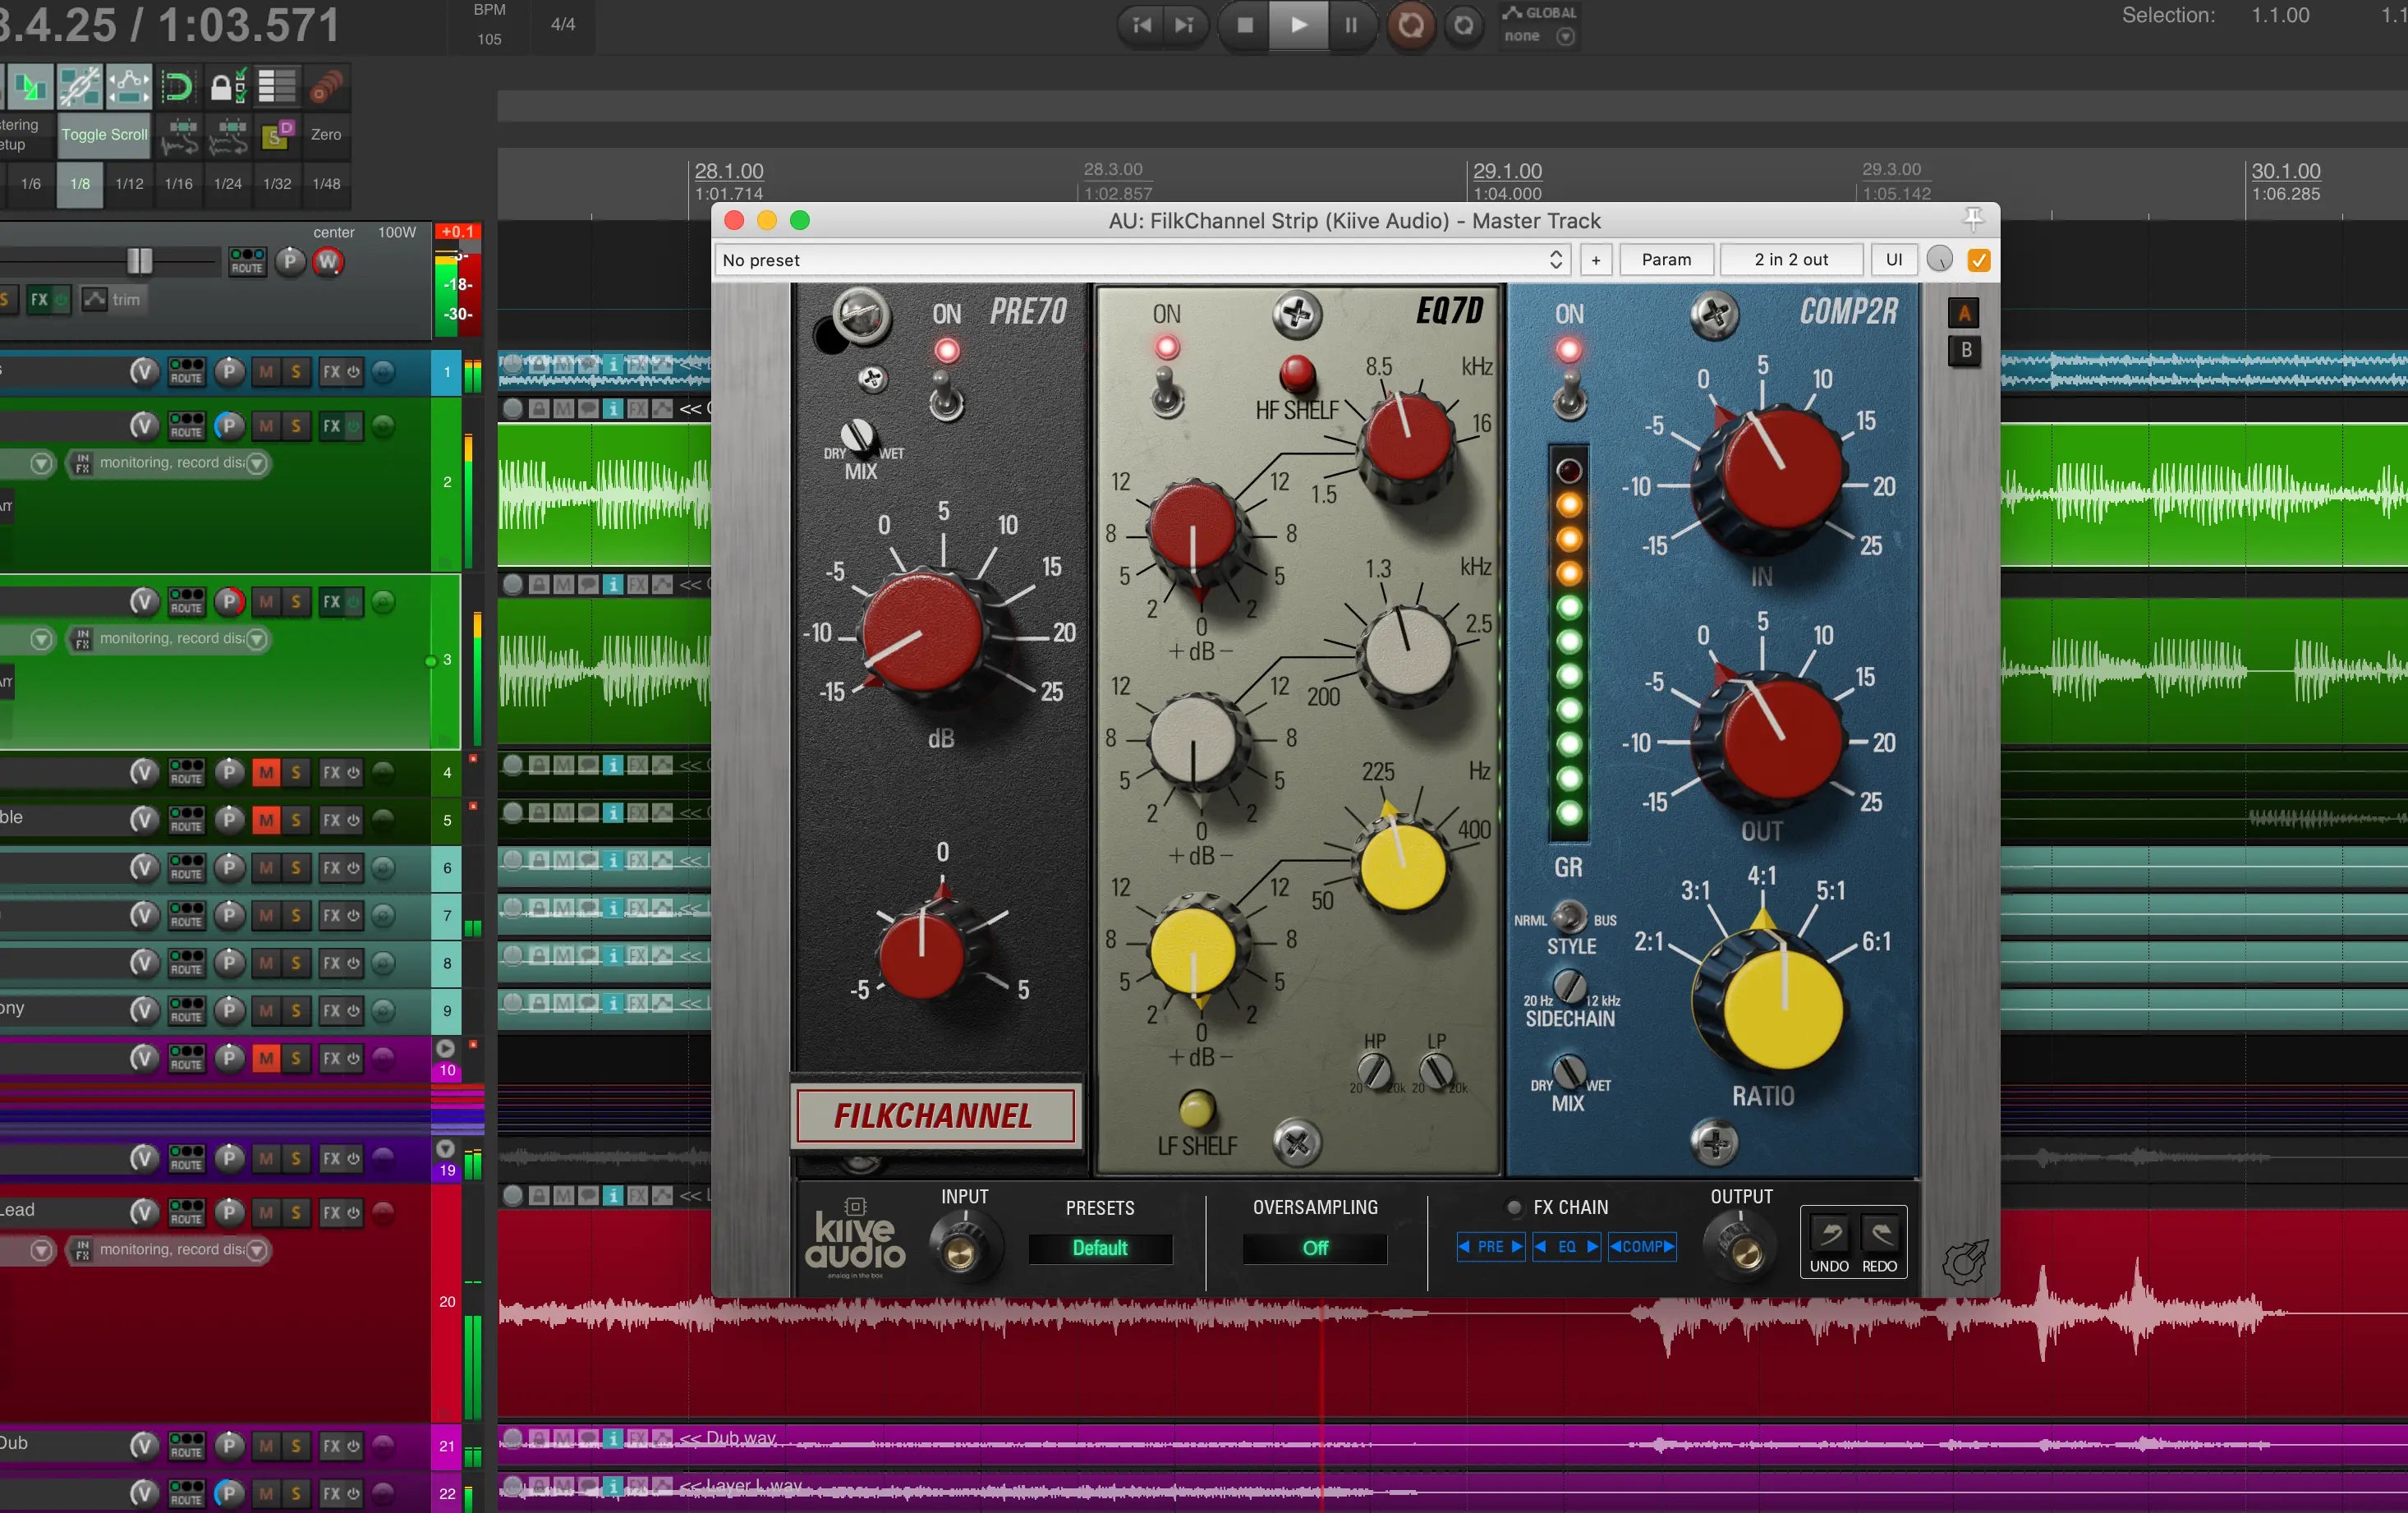Image resolution: width=2408 pixels, height=1513 pixels.
Task: Select the 1/16 grid division
Action: 178,184
